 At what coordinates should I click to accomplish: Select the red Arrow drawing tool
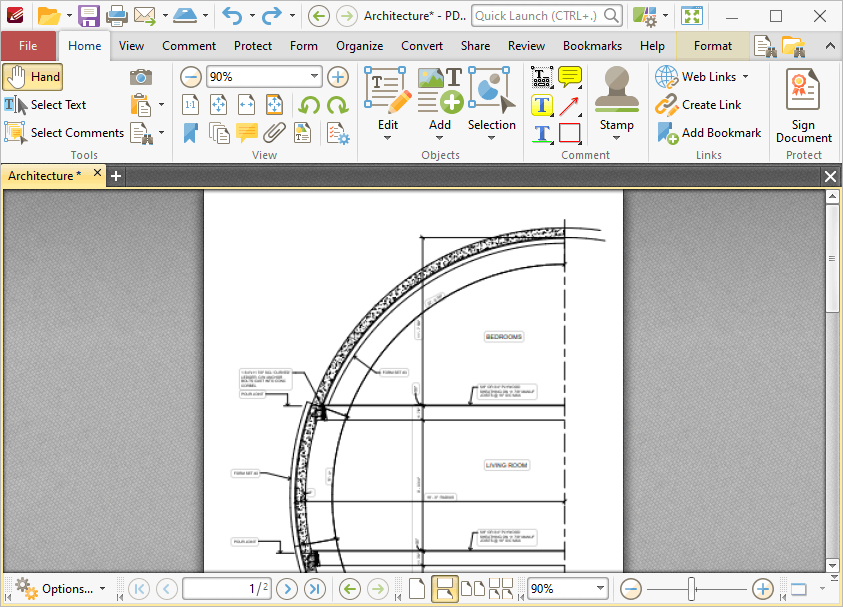[570, 106]
